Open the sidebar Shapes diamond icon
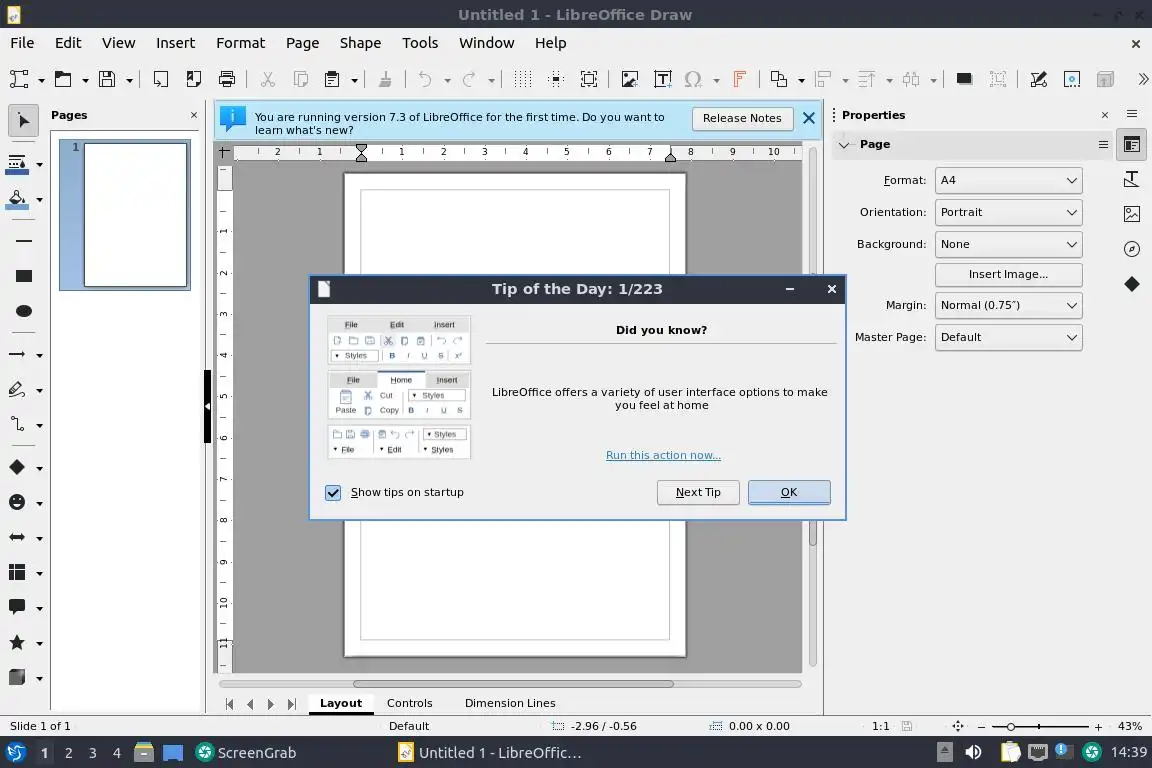The height and width of the screenshot is (768, 1152). (1132, 284)
